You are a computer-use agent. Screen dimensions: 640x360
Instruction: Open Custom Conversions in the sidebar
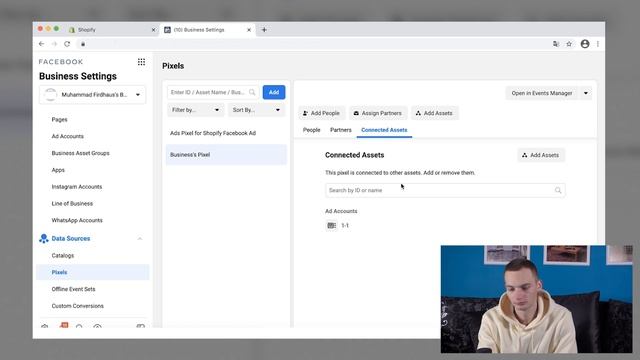click(x=78, y=306)
